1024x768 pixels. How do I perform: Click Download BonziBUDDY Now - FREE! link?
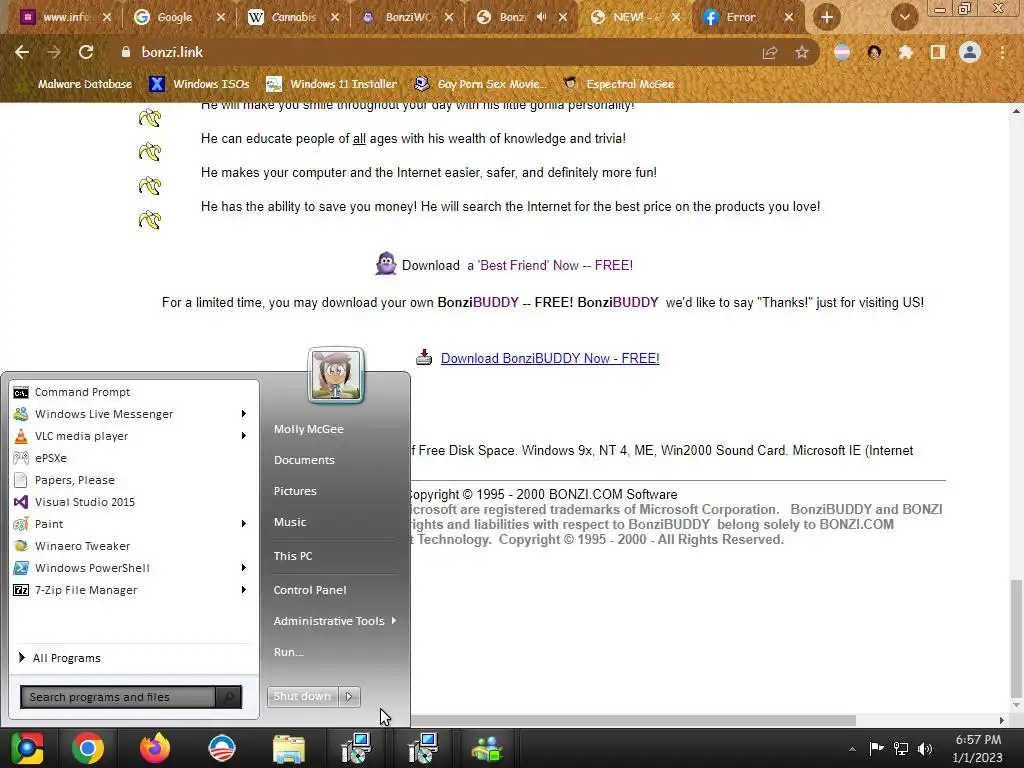click(550, 359)
